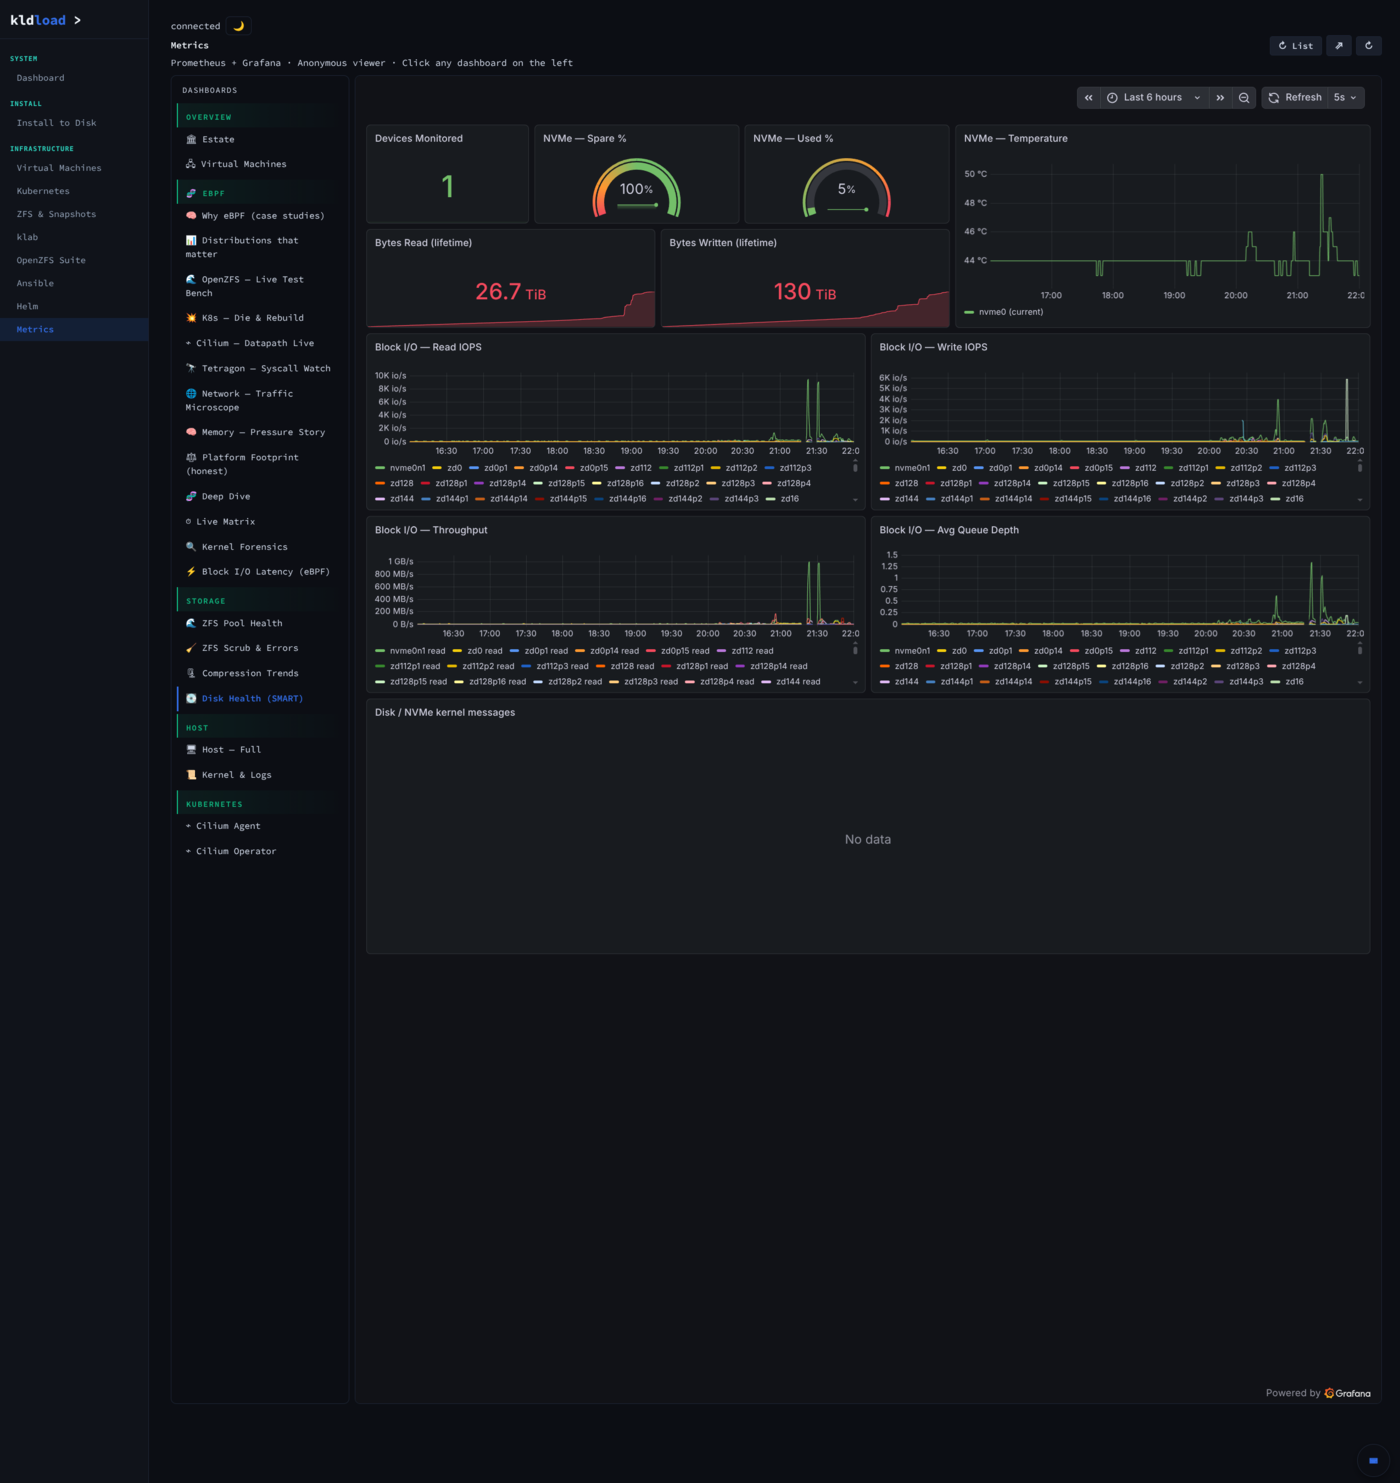The image size is (1400, 1483).
Task: Open Kernel Forensics magnifier icon
Action: 191,547
